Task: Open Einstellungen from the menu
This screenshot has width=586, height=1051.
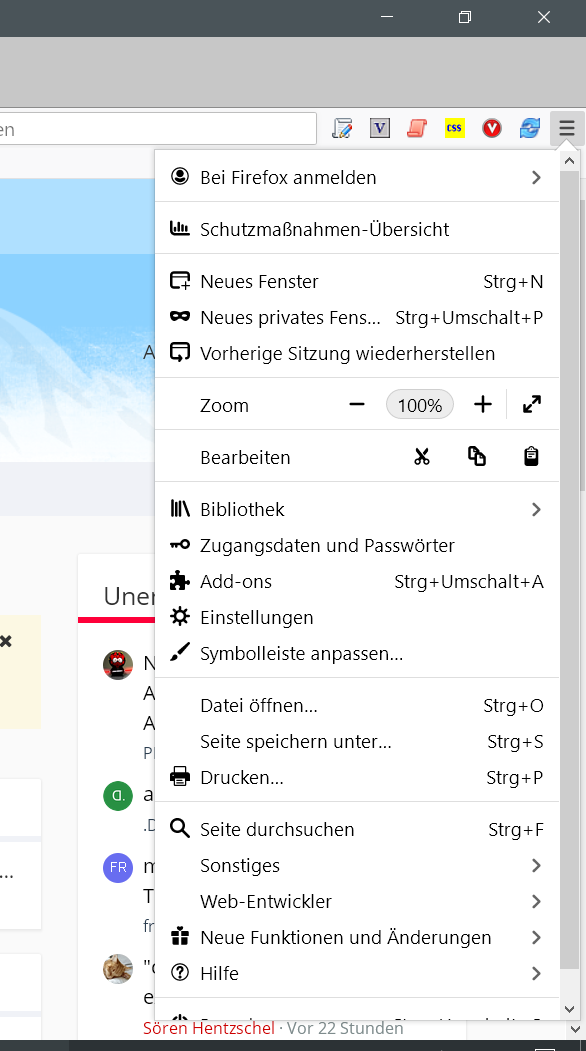Action: point(357,617)
